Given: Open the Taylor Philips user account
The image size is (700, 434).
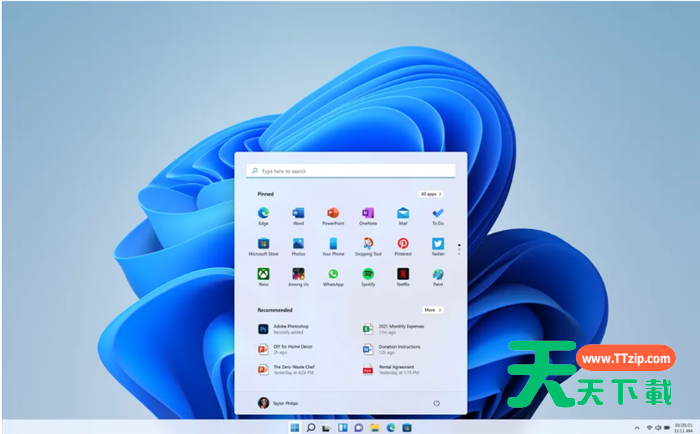Looking at the screenshot, I should click(x=278, y=403).
